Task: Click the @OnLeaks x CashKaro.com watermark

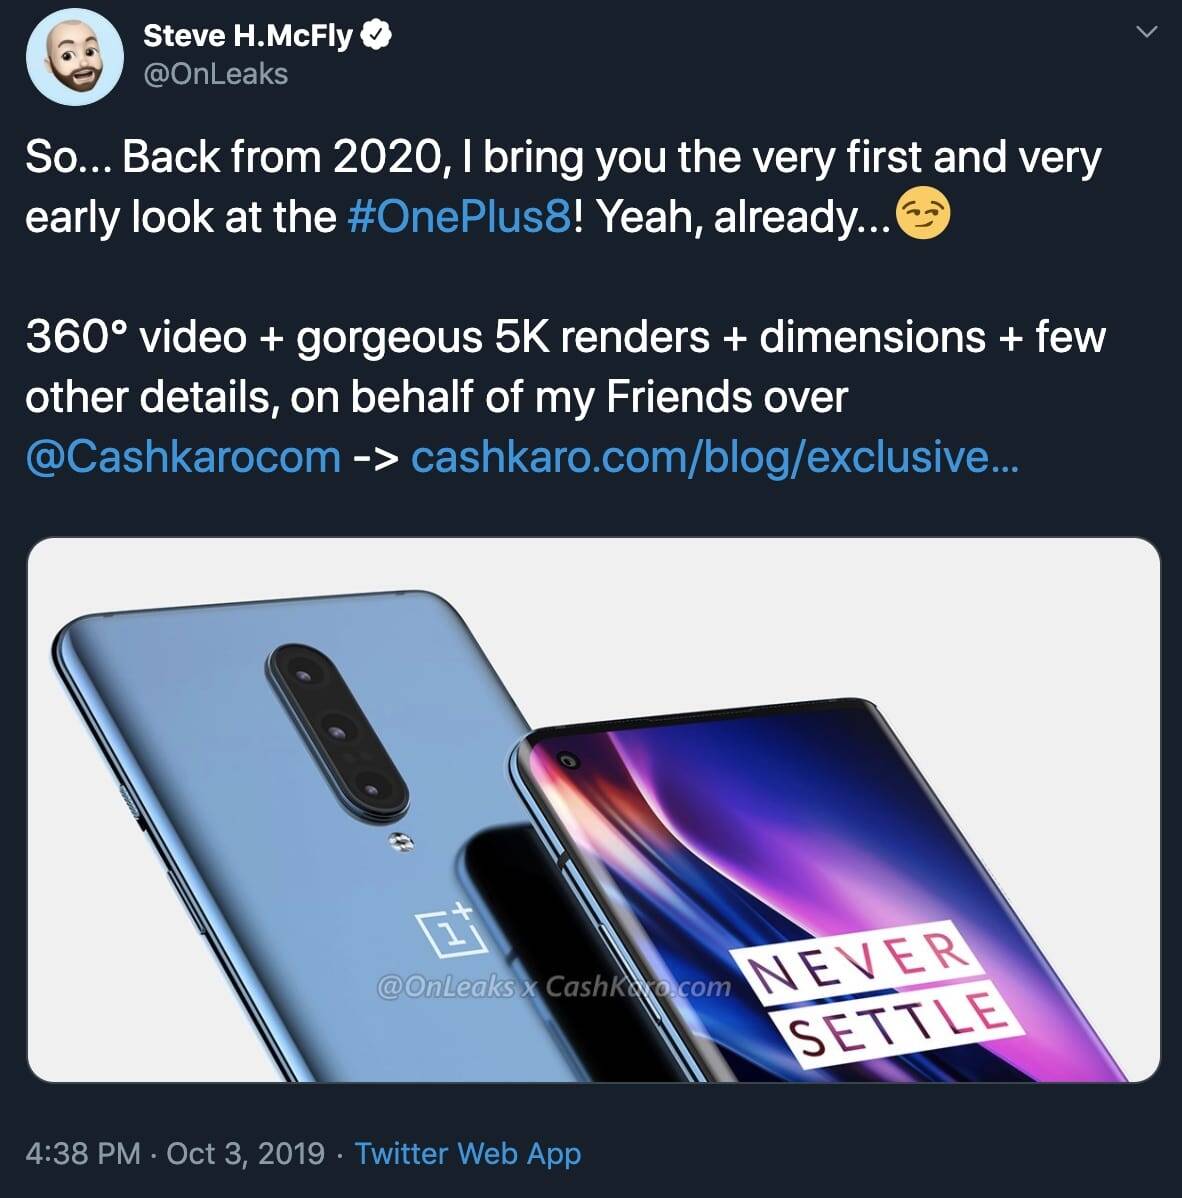Action: (553, 988)
